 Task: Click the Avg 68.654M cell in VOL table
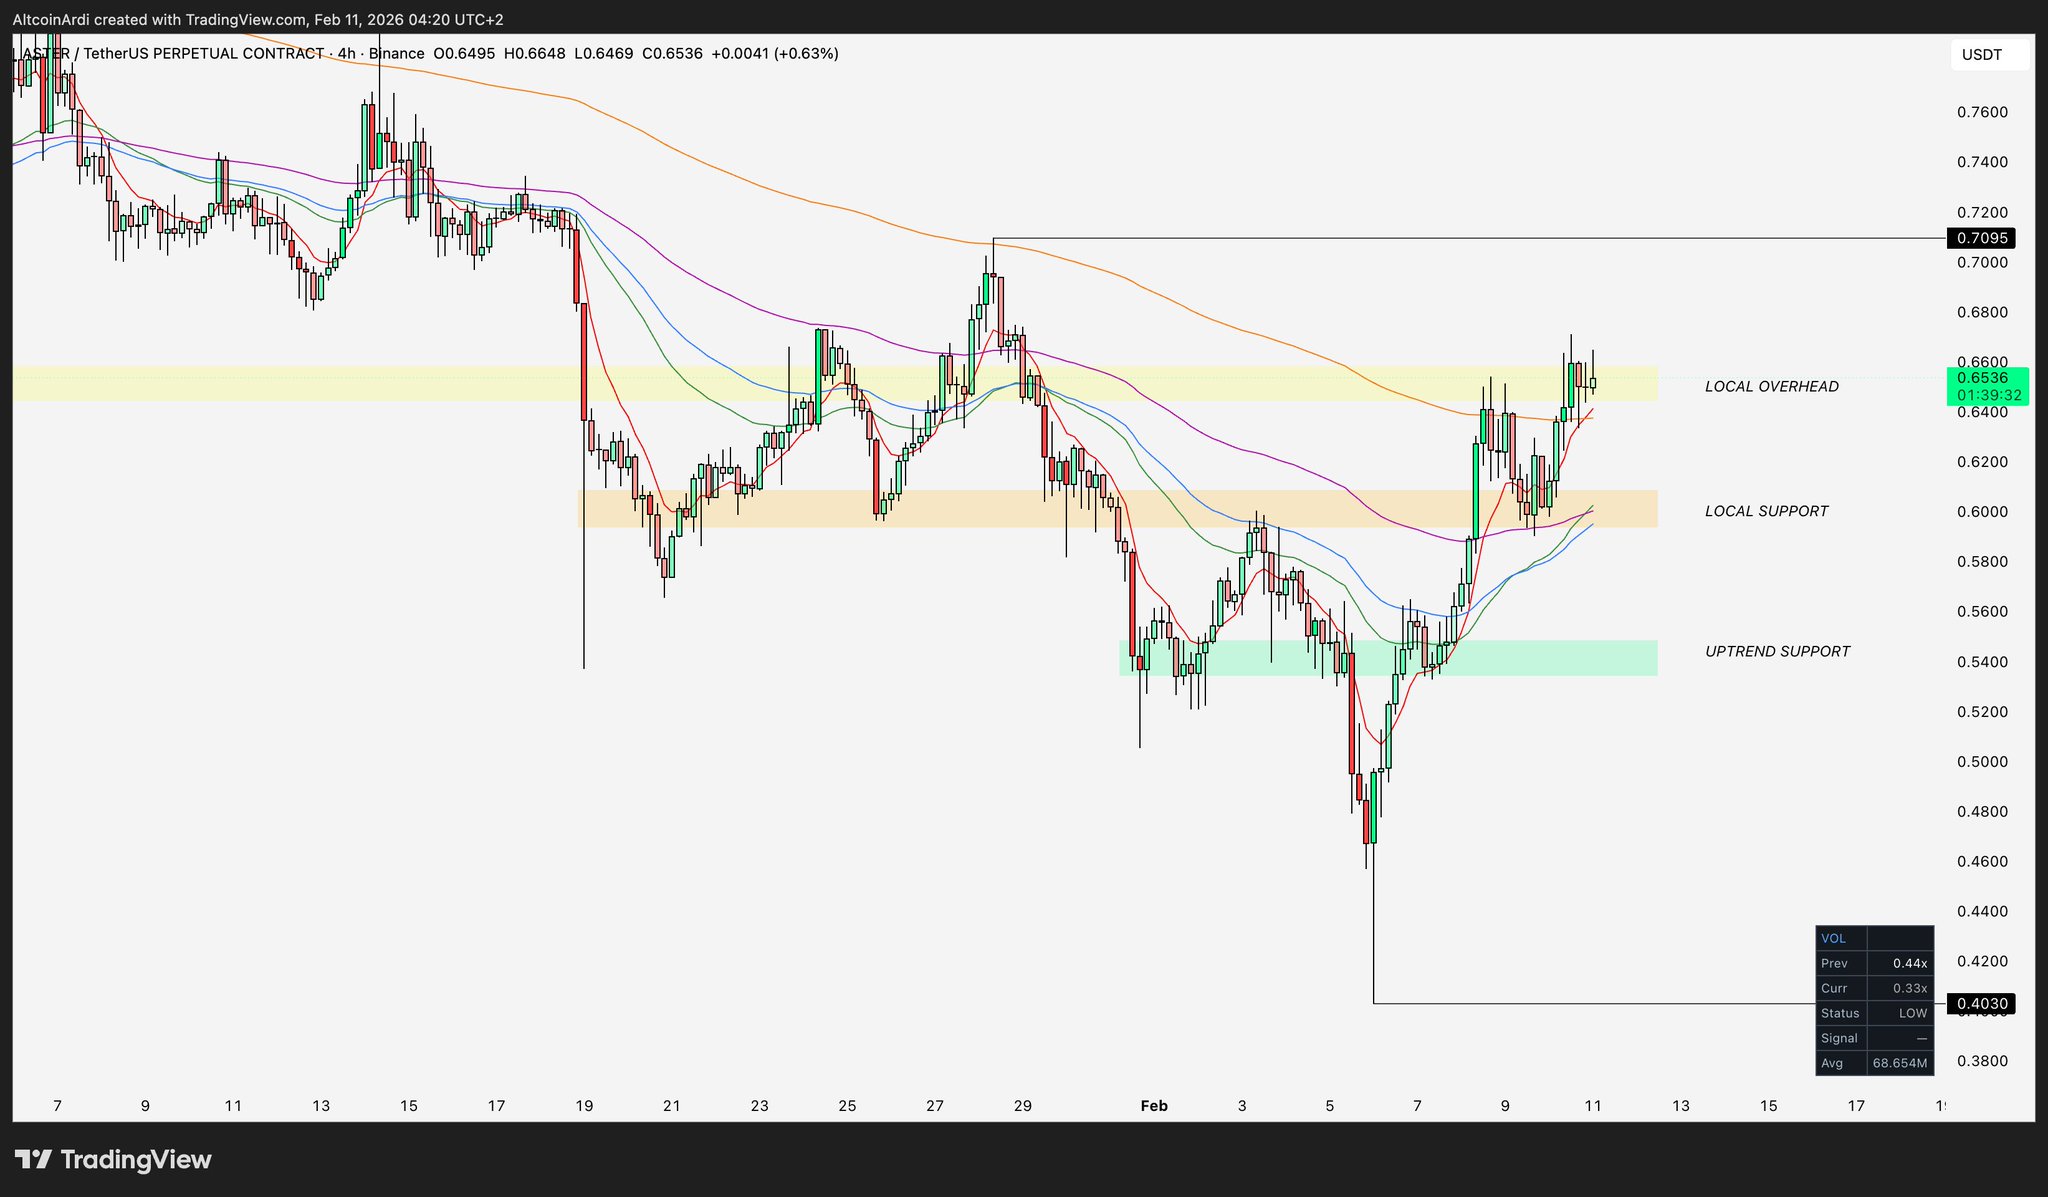coord(1898,1063)
